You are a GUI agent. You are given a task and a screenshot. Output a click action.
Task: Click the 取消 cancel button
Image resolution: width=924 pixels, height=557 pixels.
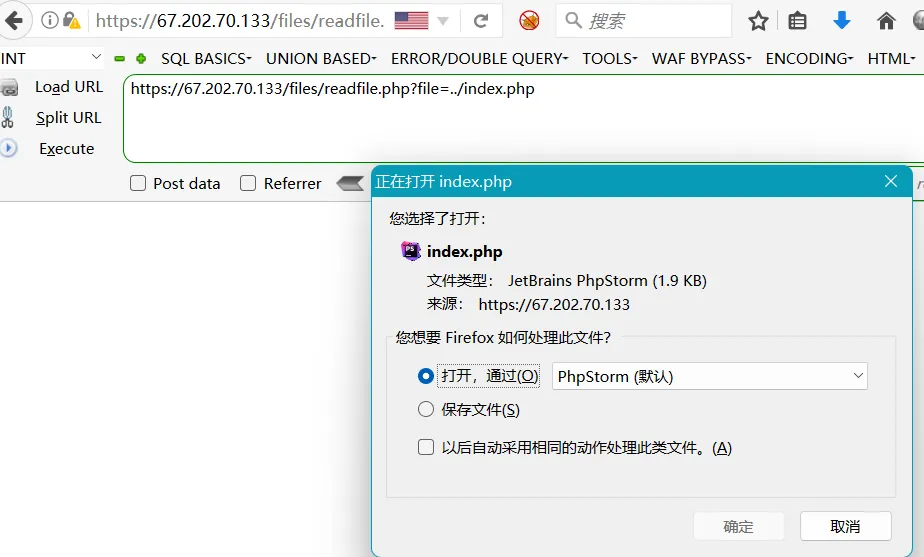point(845,526)
